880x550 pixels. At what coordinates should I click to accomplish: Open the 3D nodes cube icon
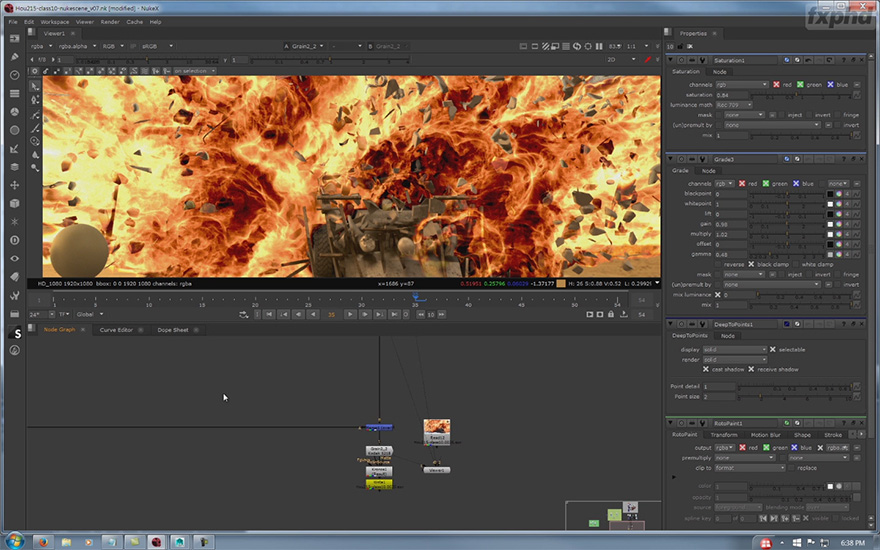click(x=15, y=203)
